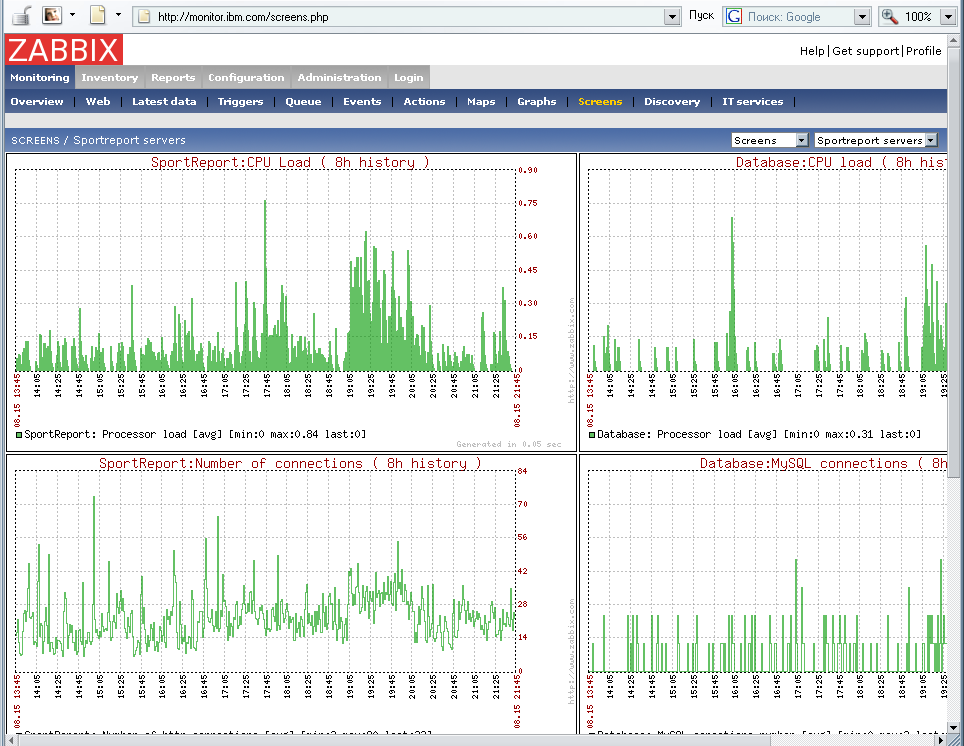Click the Google search engine icon
964x746 pixels.
(734, 17)
